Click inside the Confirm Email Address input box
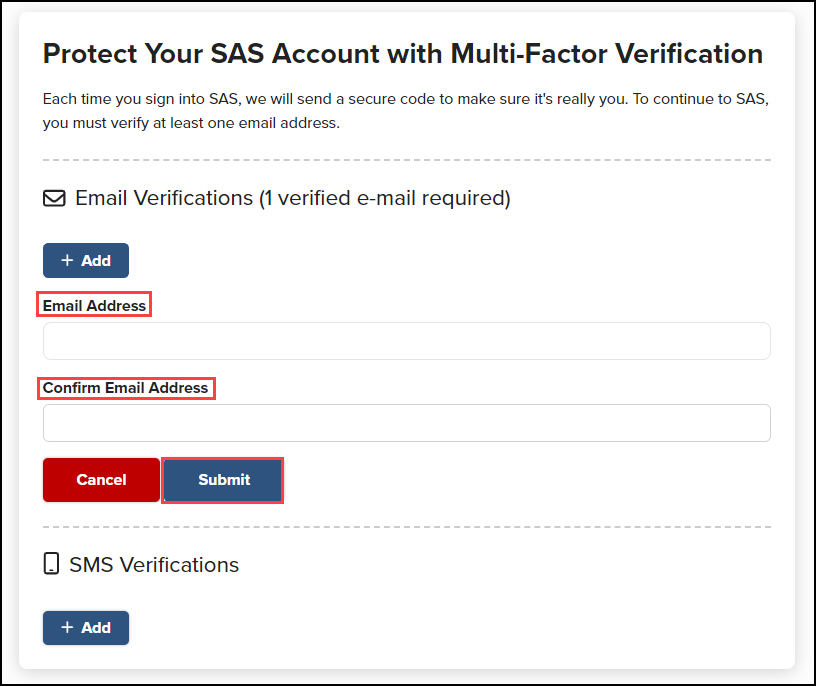This screenshot has width=816, height=686. pos(406,423)
